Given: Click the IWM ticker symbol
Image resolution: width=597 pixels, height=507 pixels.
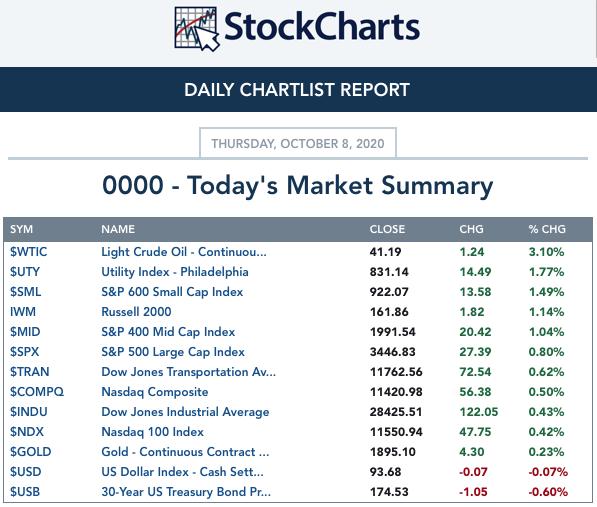Looking at the screenshot, I should click(x=23, y=312).
